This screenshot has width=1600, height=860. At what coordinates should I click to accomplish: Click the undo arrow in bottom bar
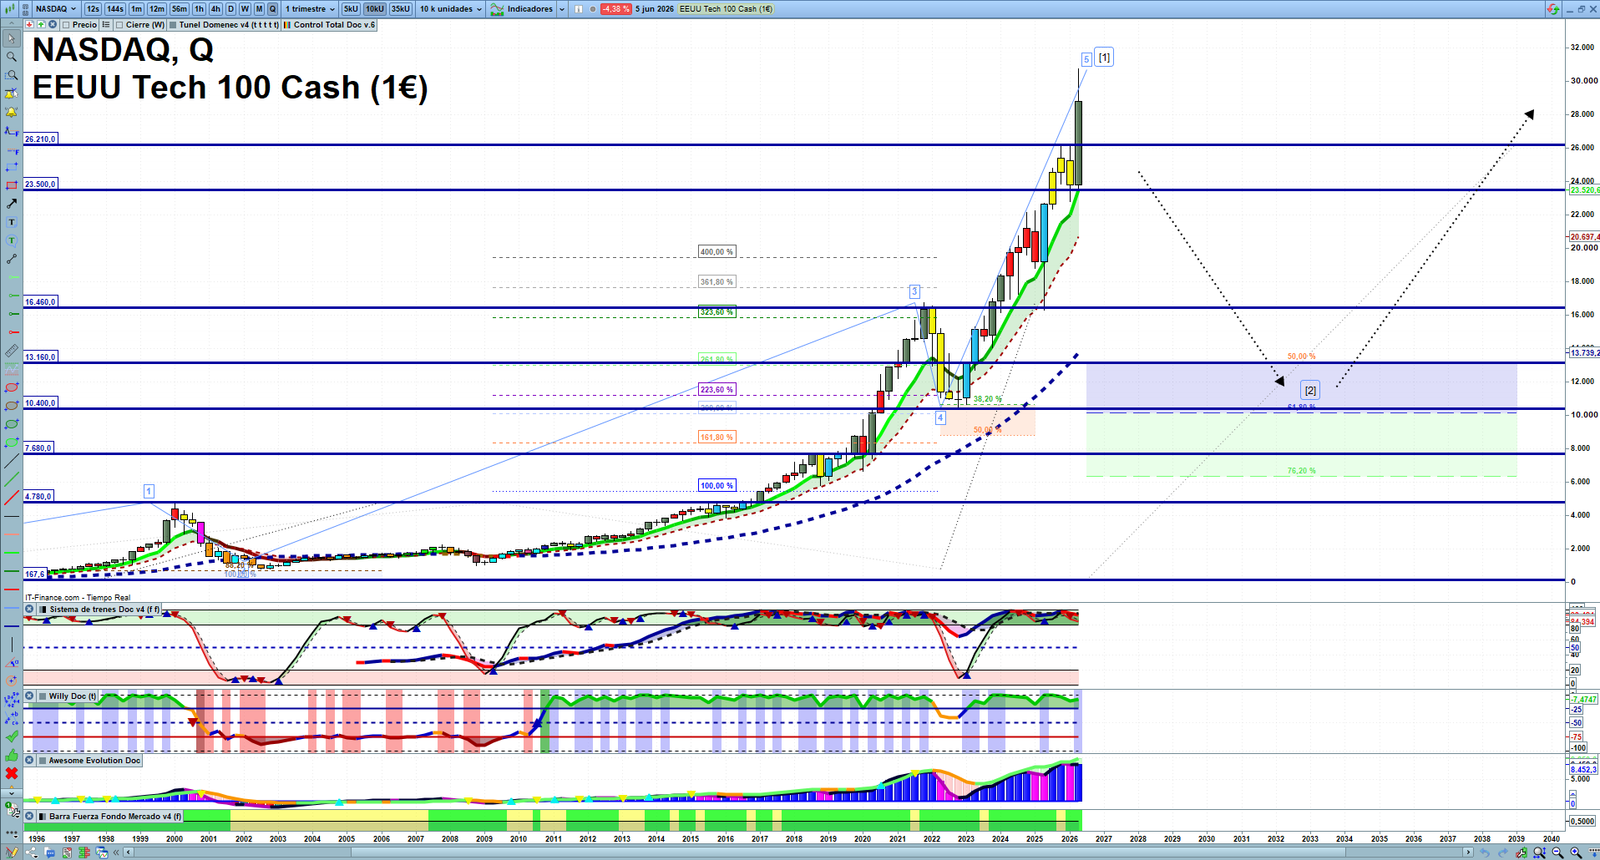pos(1485,852)
